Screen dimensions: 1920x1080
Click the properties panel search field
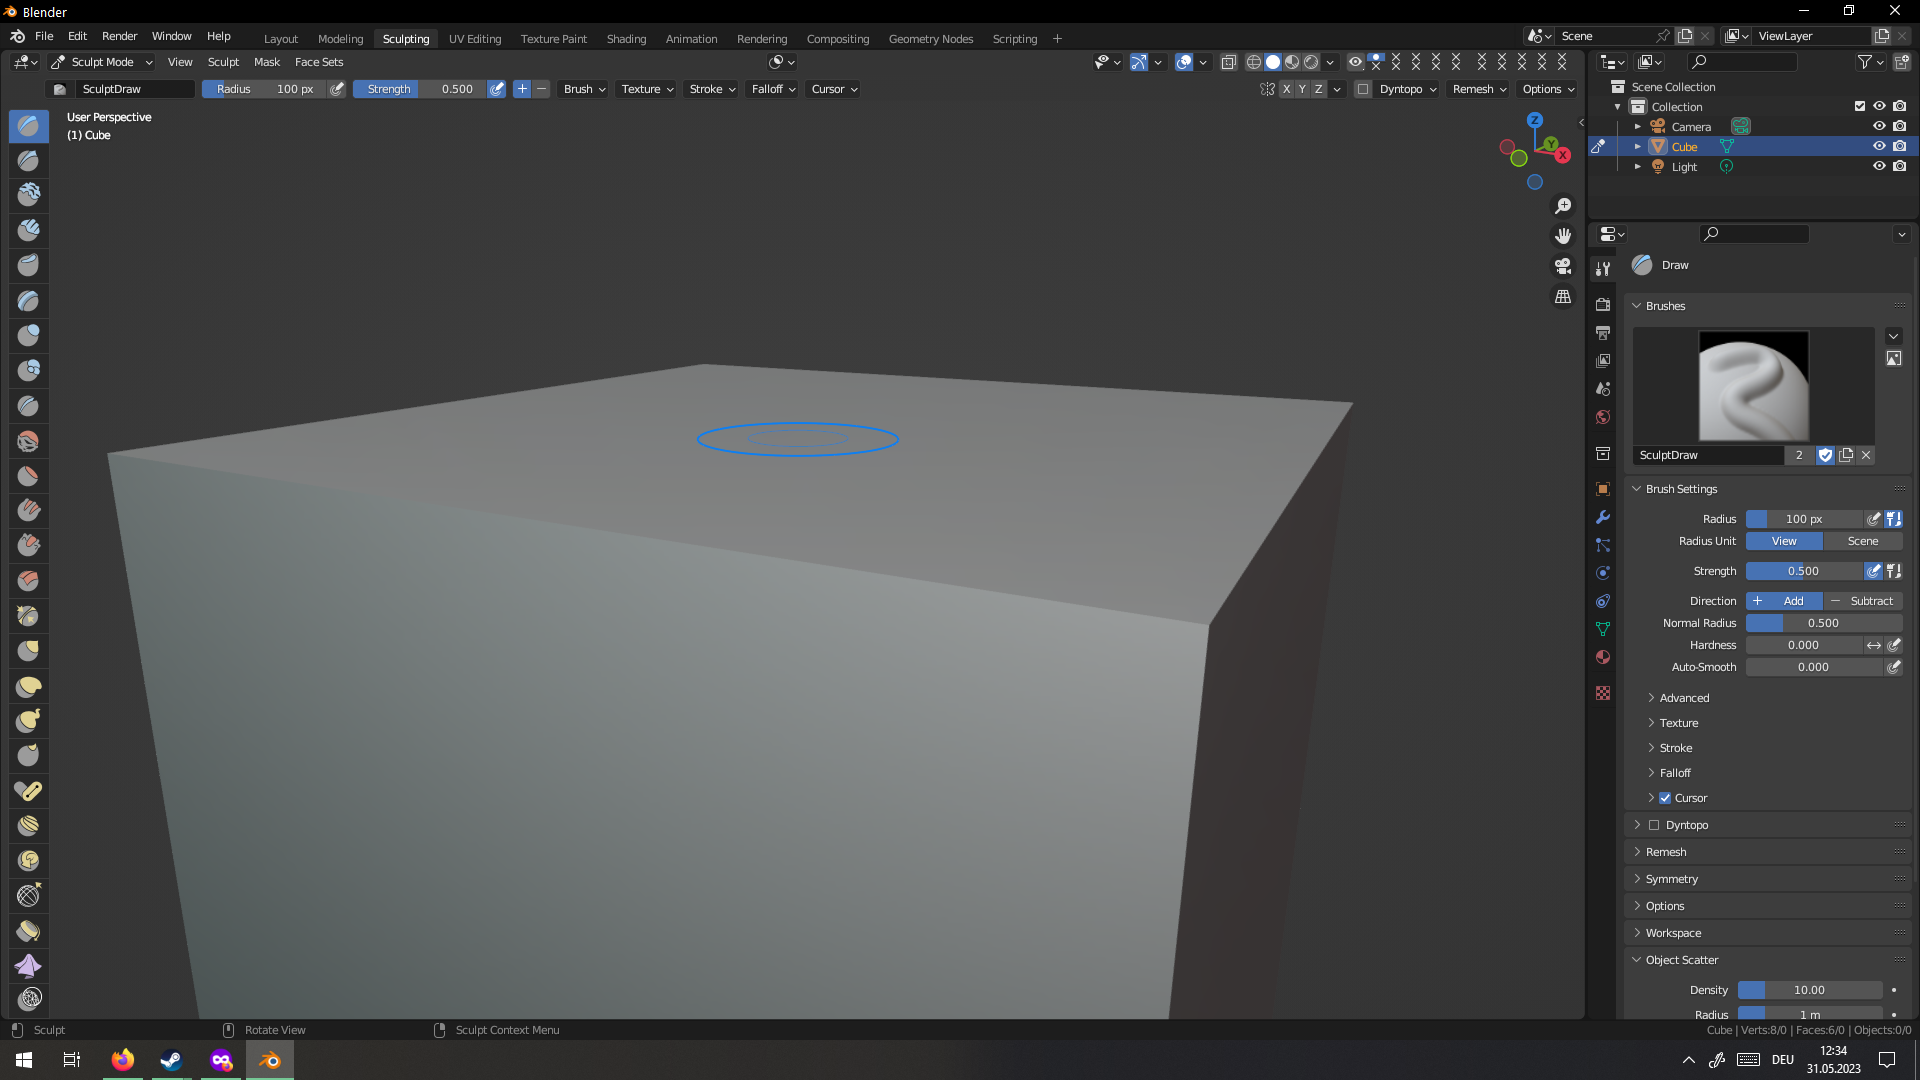1754,234
